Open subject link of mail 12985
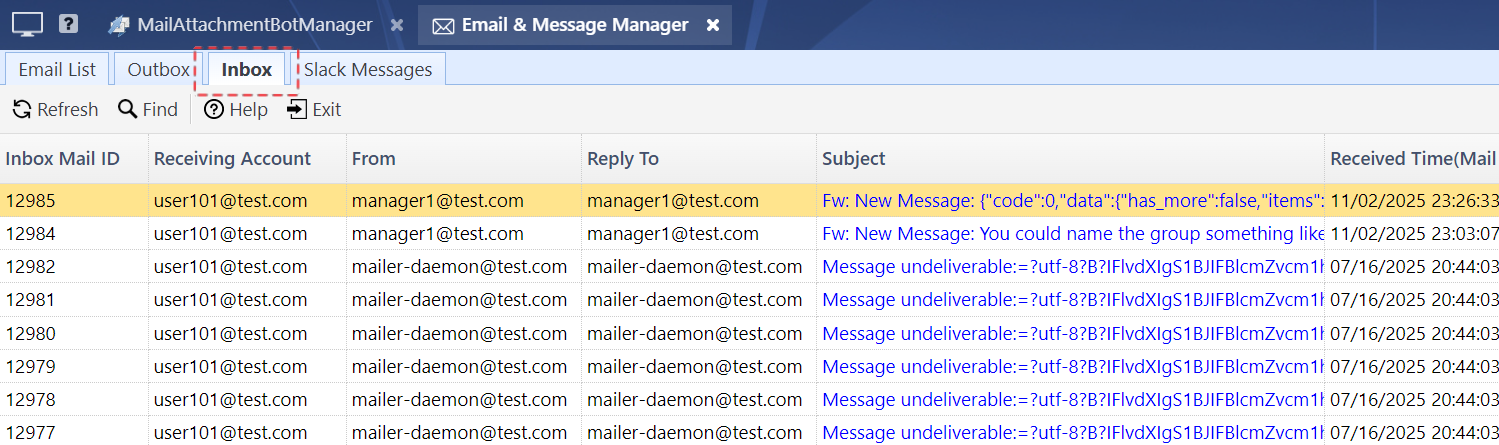The image size is (1499, 445). (x=1072, y=200)
